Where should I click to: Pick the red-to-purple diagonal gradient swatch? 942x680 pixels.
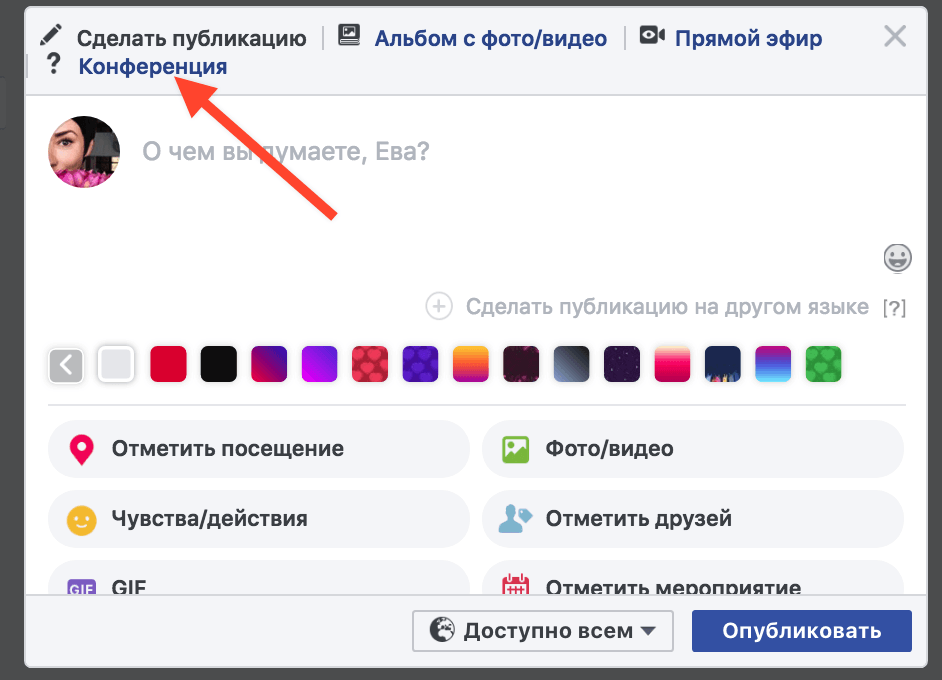pyautogui.click(x=269, y=363)
